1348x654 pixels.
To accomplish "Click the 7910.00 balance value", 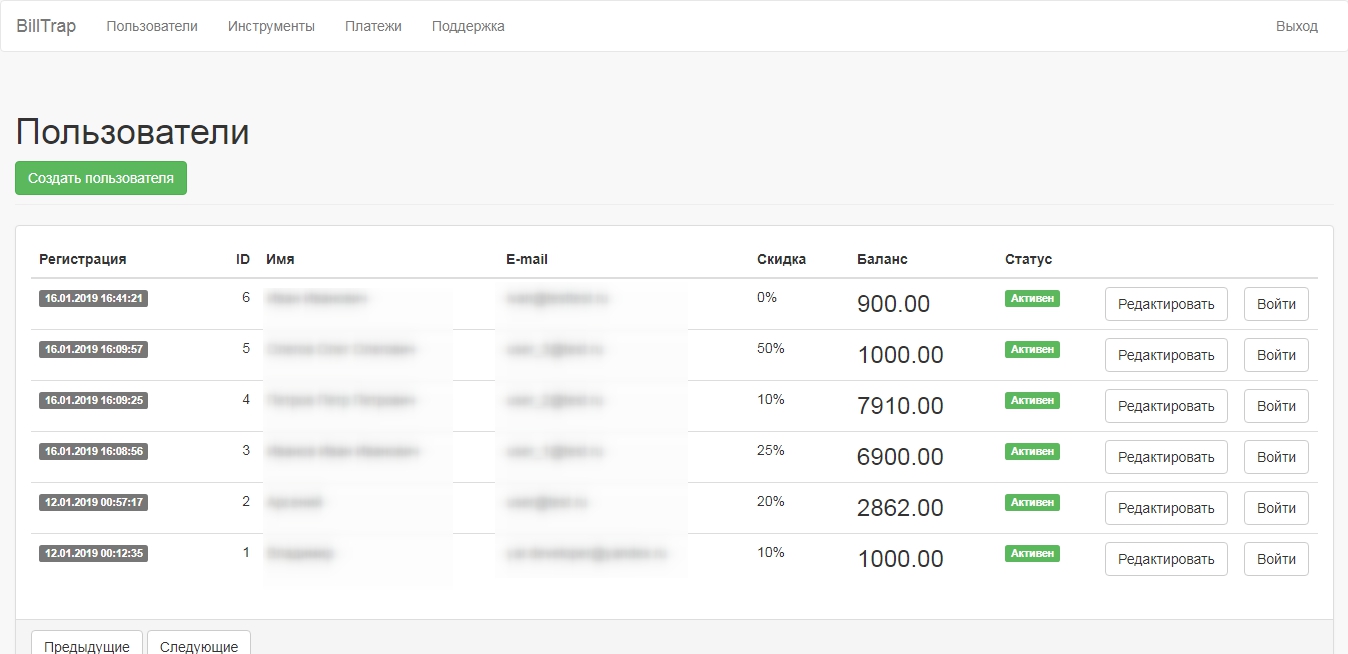I will tap(900, 406).
